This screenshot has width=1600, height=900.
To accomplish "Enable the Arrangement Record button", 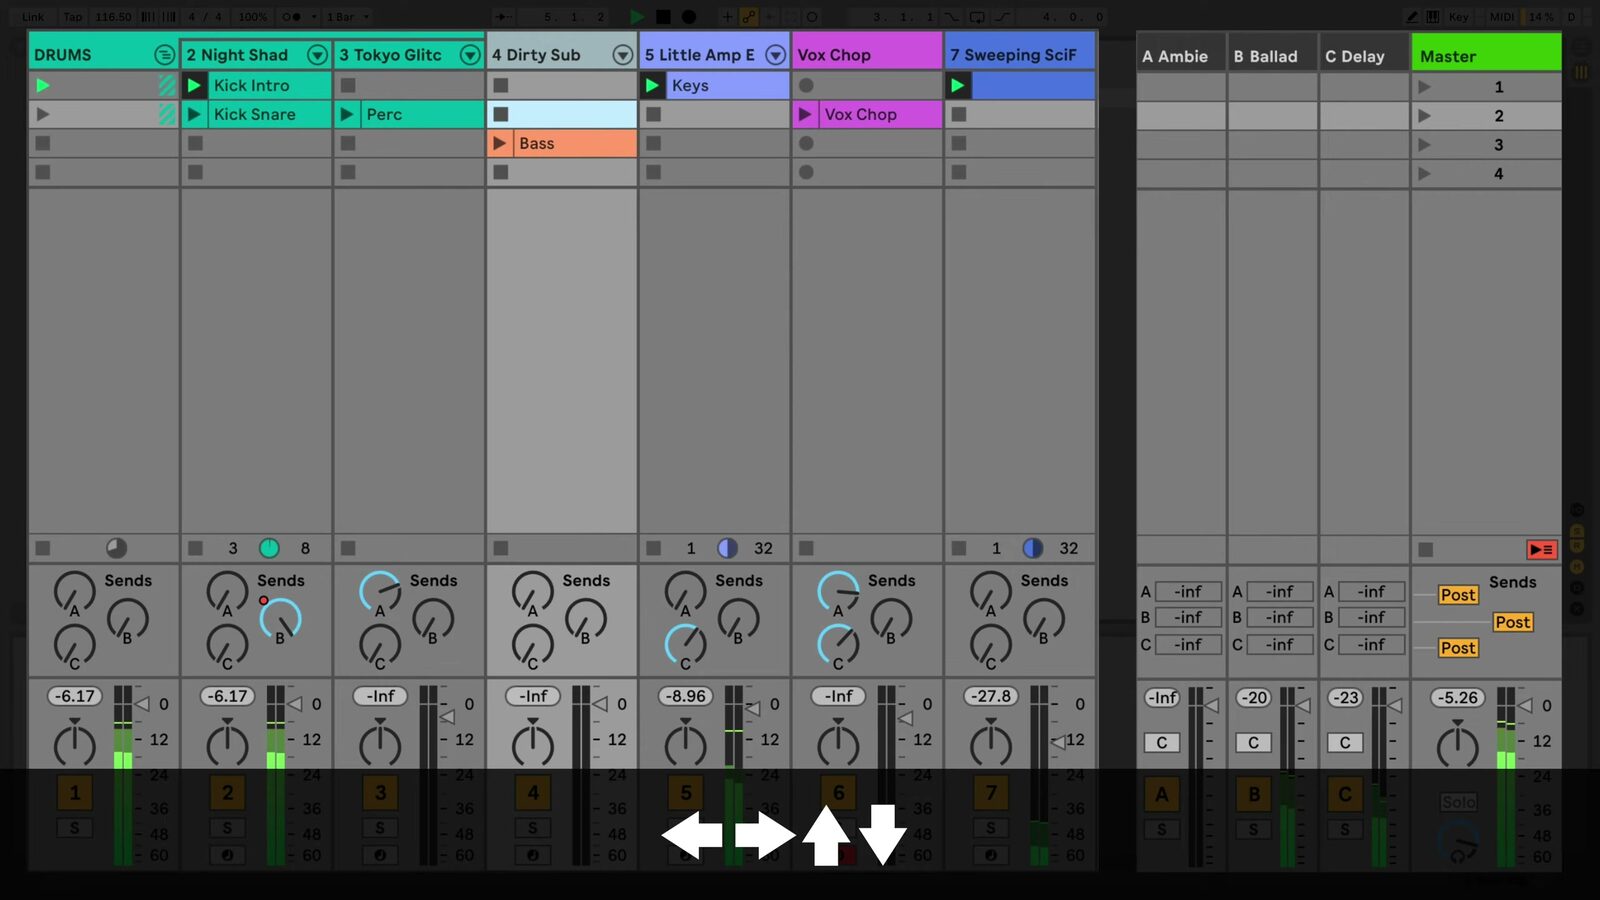I will [x=689, y=16].
